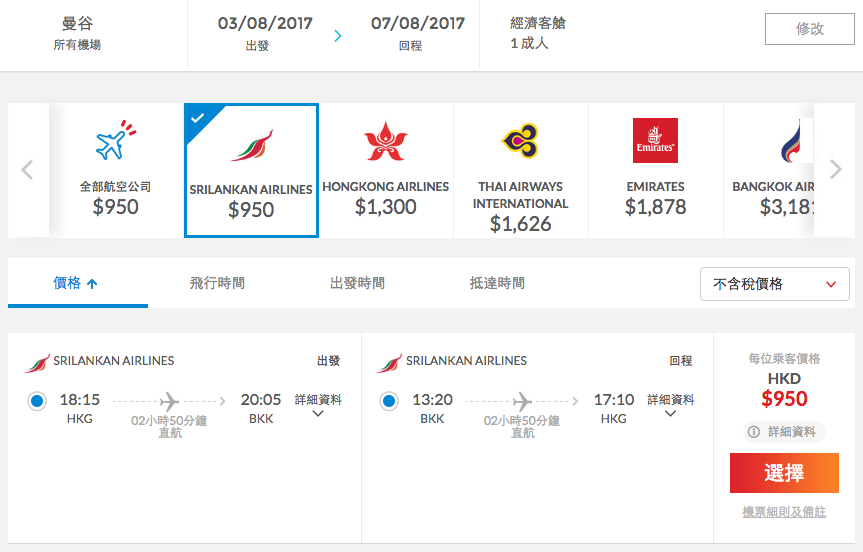Select the Emirates red logo

coord(655,140)
